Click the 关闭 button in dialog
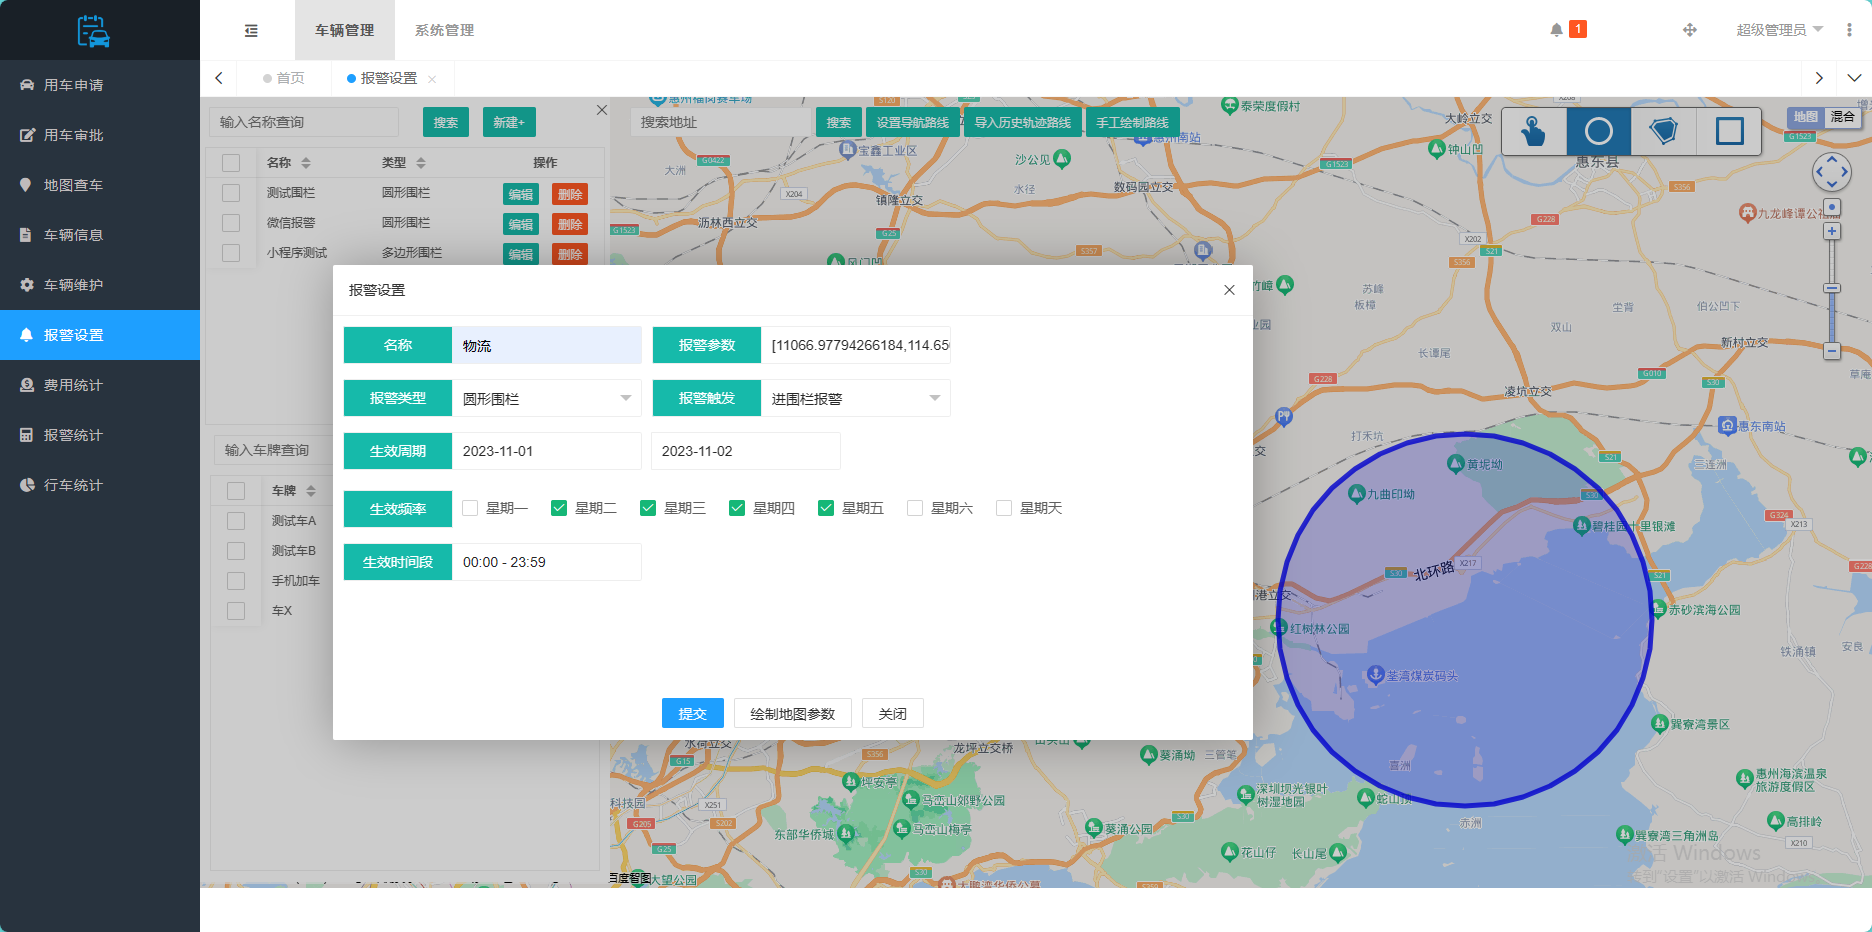This screenshot has width=1872, height=932. pos(893,713)
